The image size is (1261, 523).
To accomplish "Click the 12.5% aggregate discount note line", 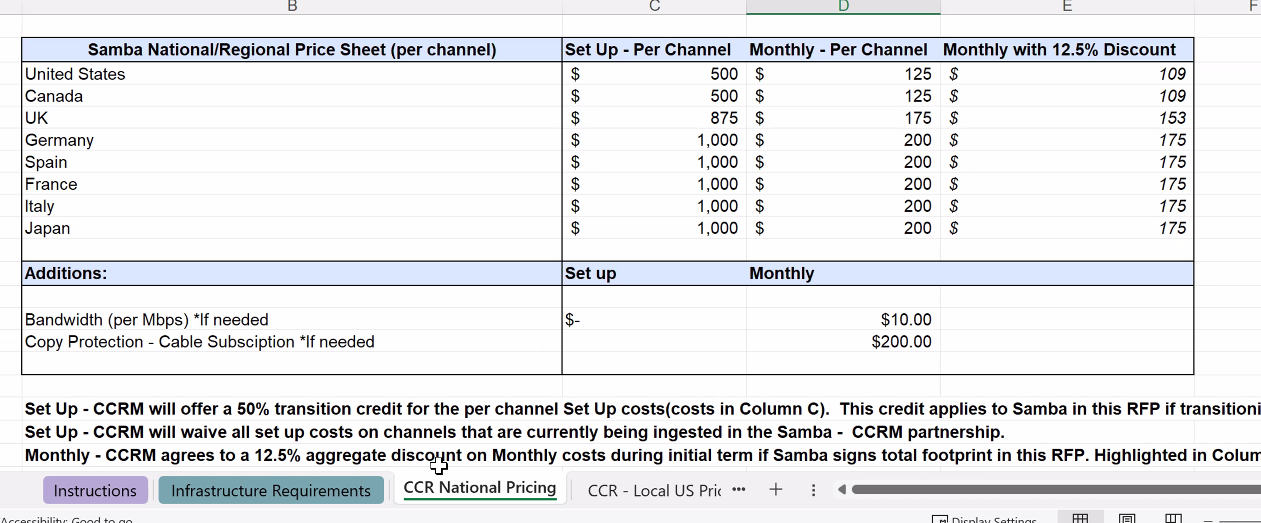I will [642, 455].
